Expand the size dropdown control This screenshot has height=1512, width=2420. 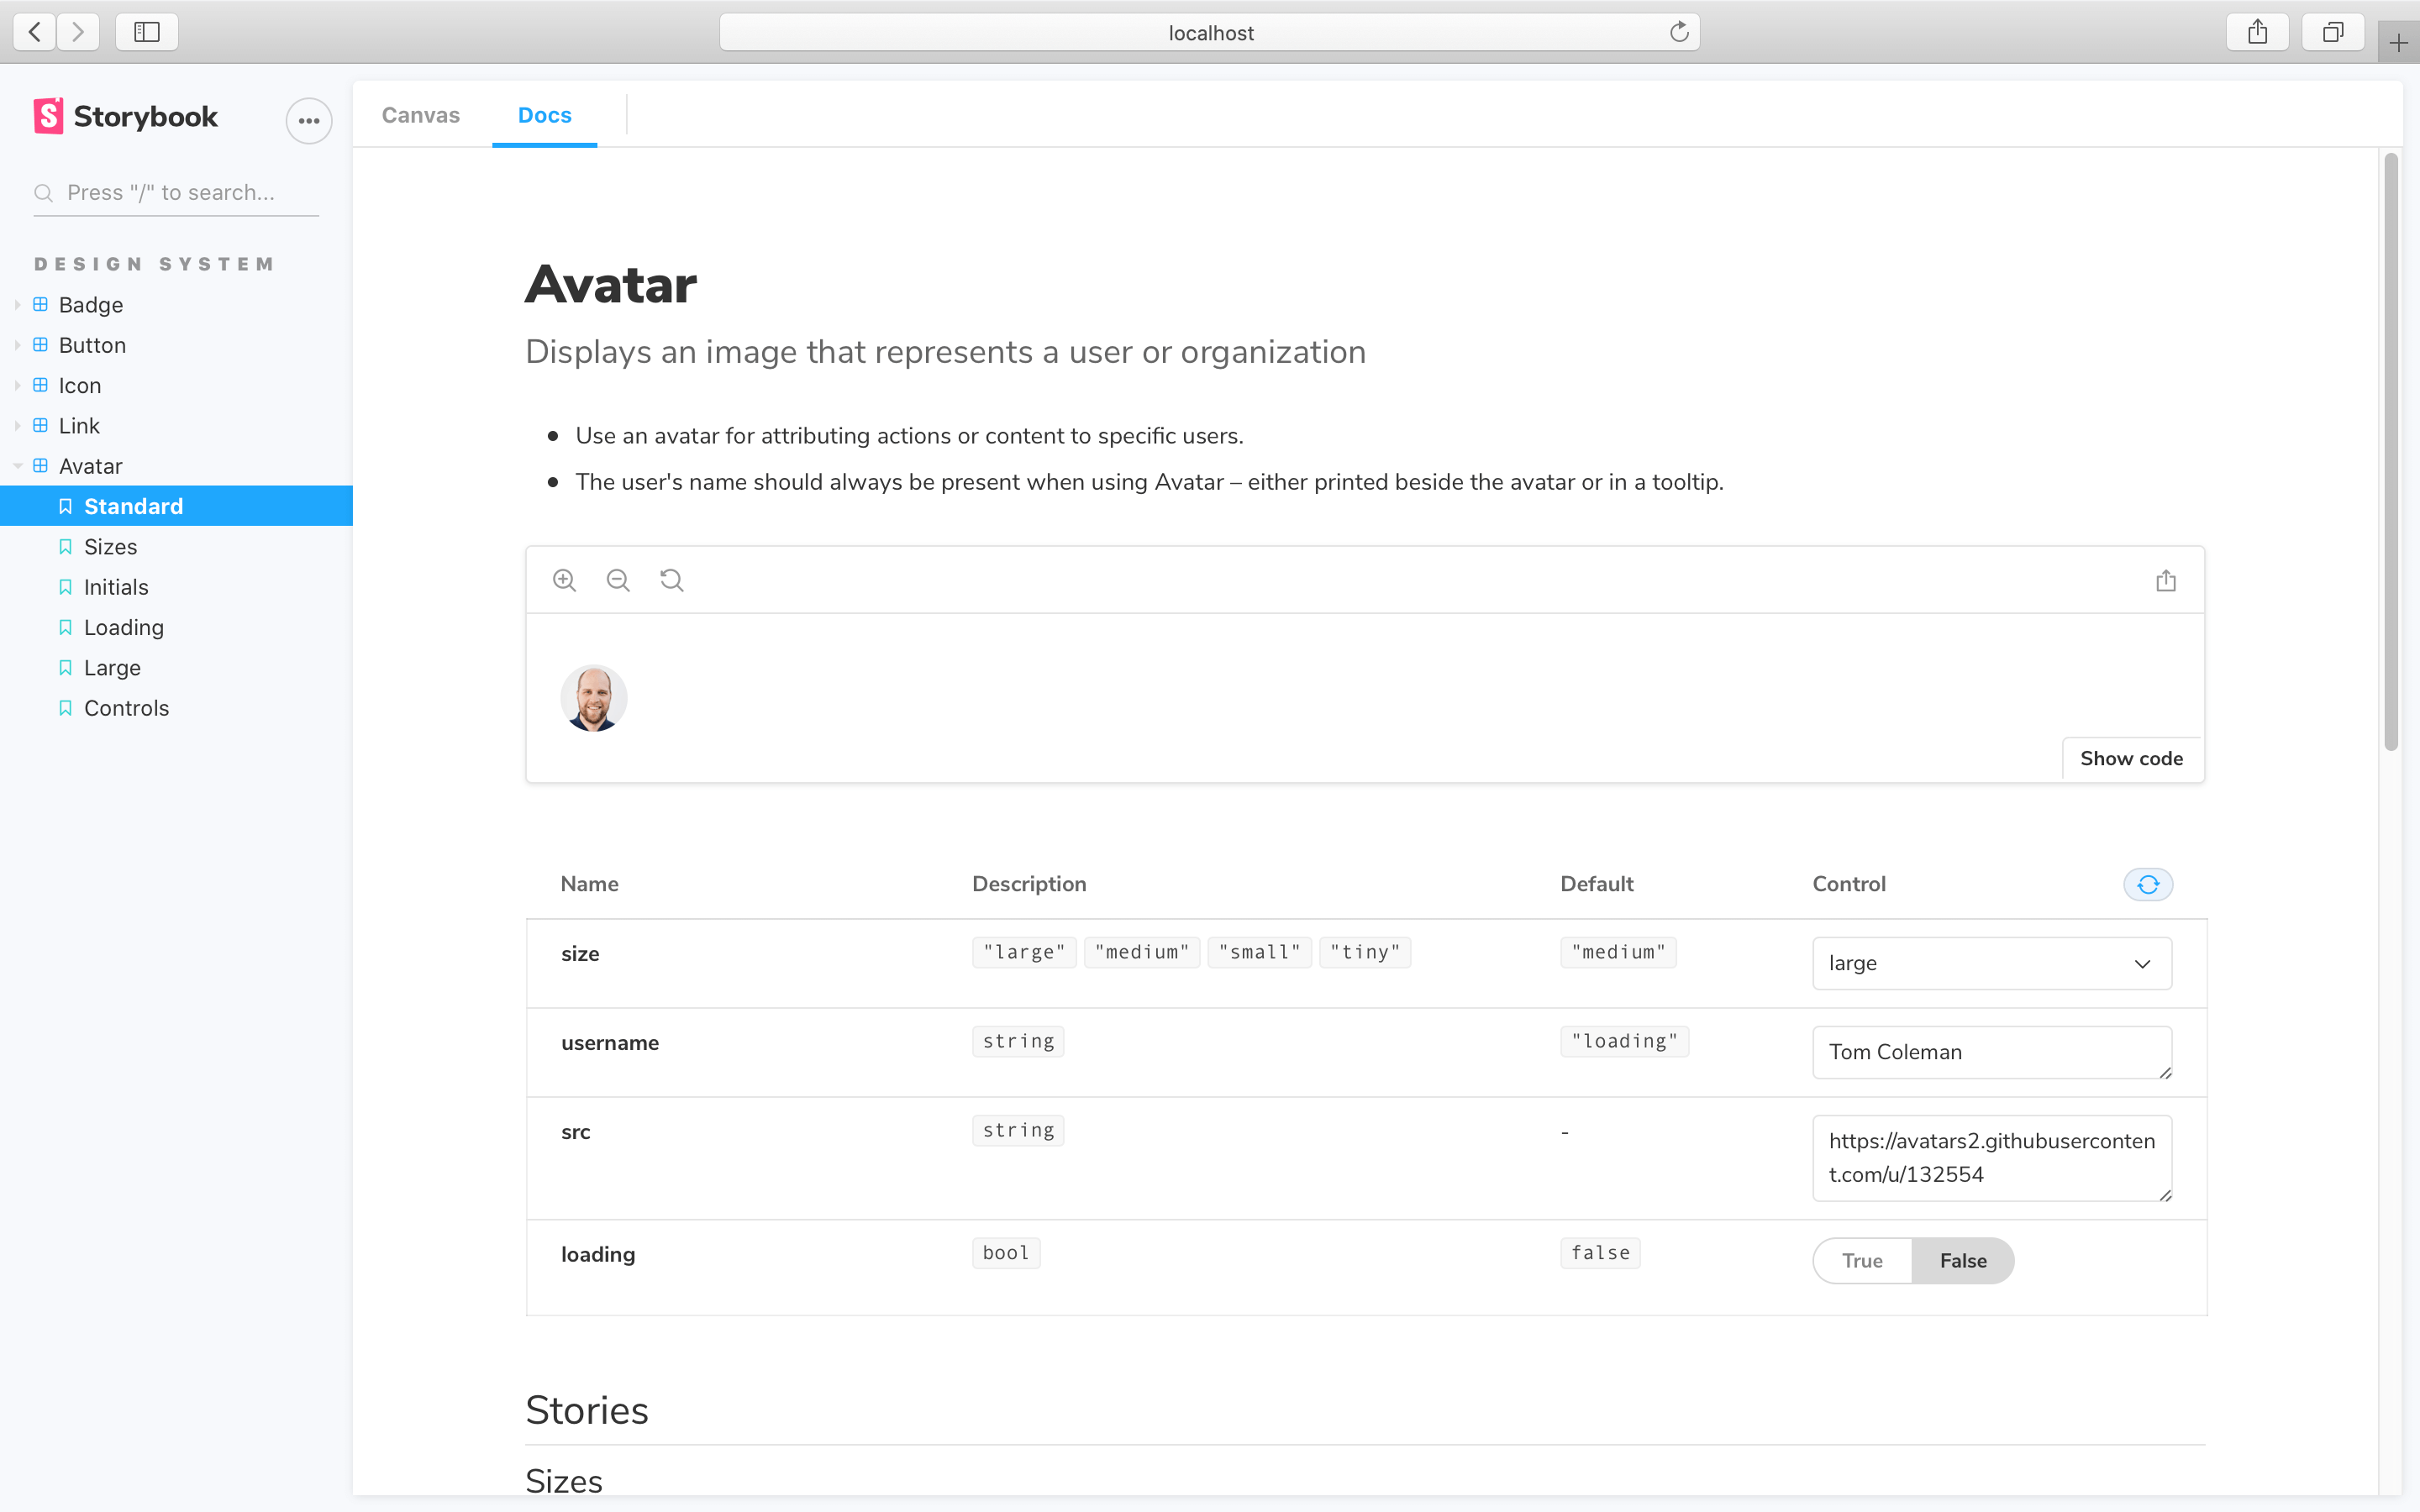pos(1991,963)
